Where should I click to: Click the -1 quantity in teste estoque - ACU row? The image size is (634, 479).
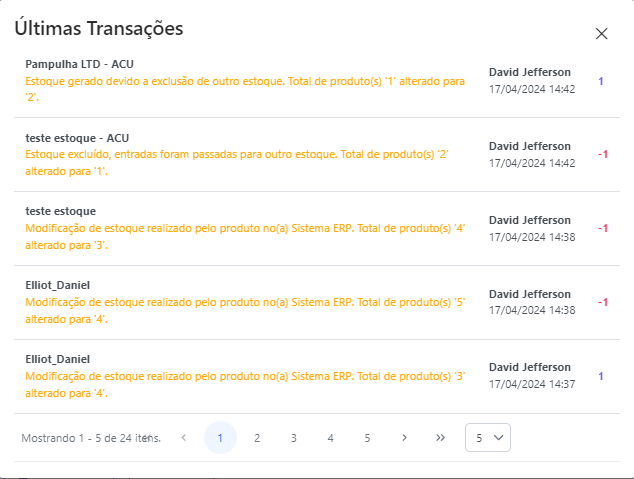(x=602, y=155)
